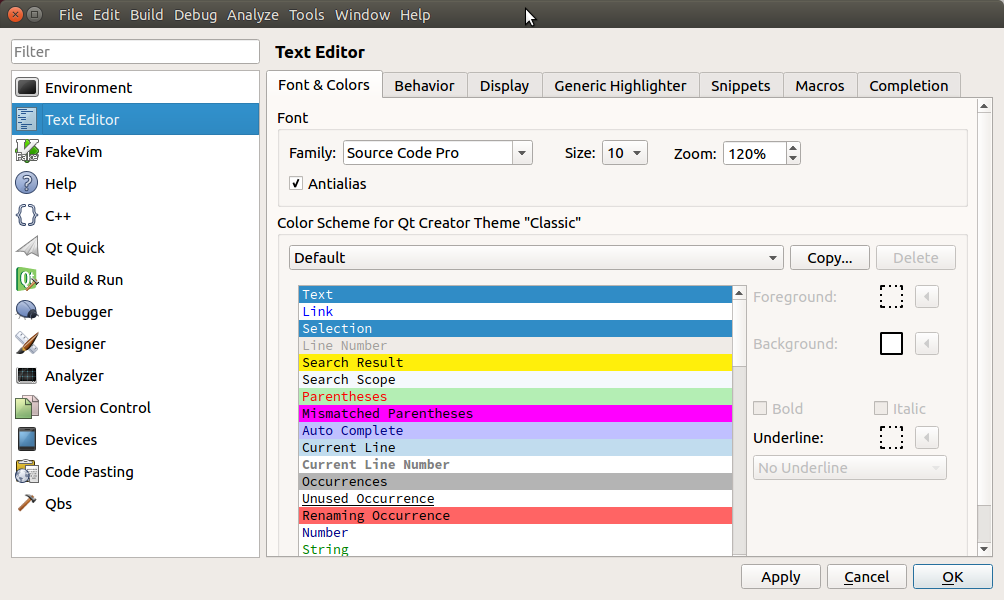1004x600 pixels.
Task: Open the Default color scheme dropdown
Action: coord(536,258)
